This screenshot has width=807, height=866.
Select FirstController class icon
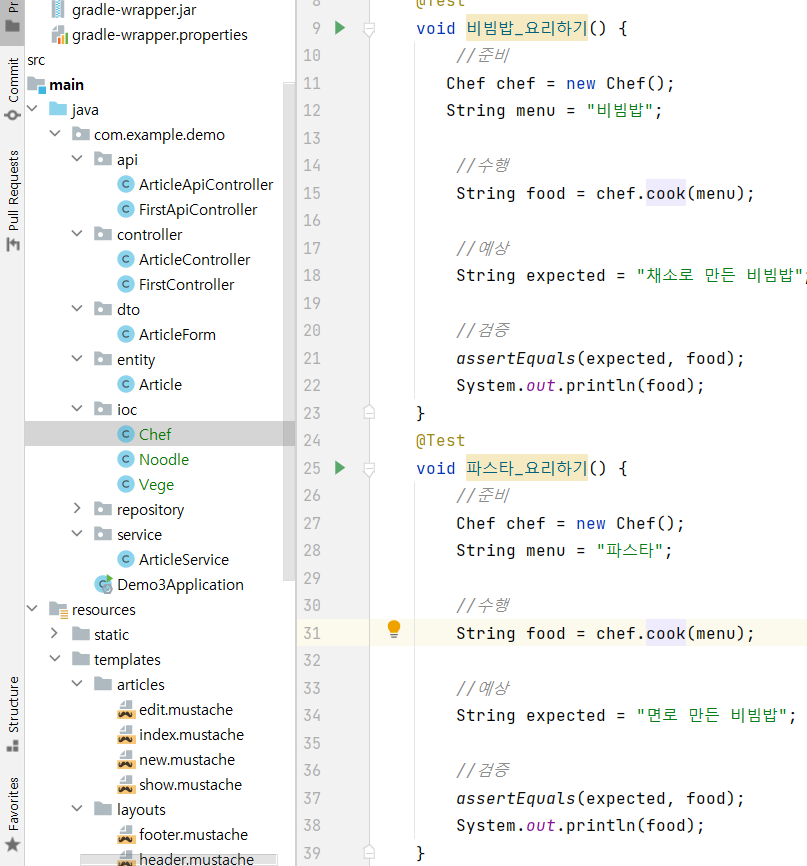126,284
